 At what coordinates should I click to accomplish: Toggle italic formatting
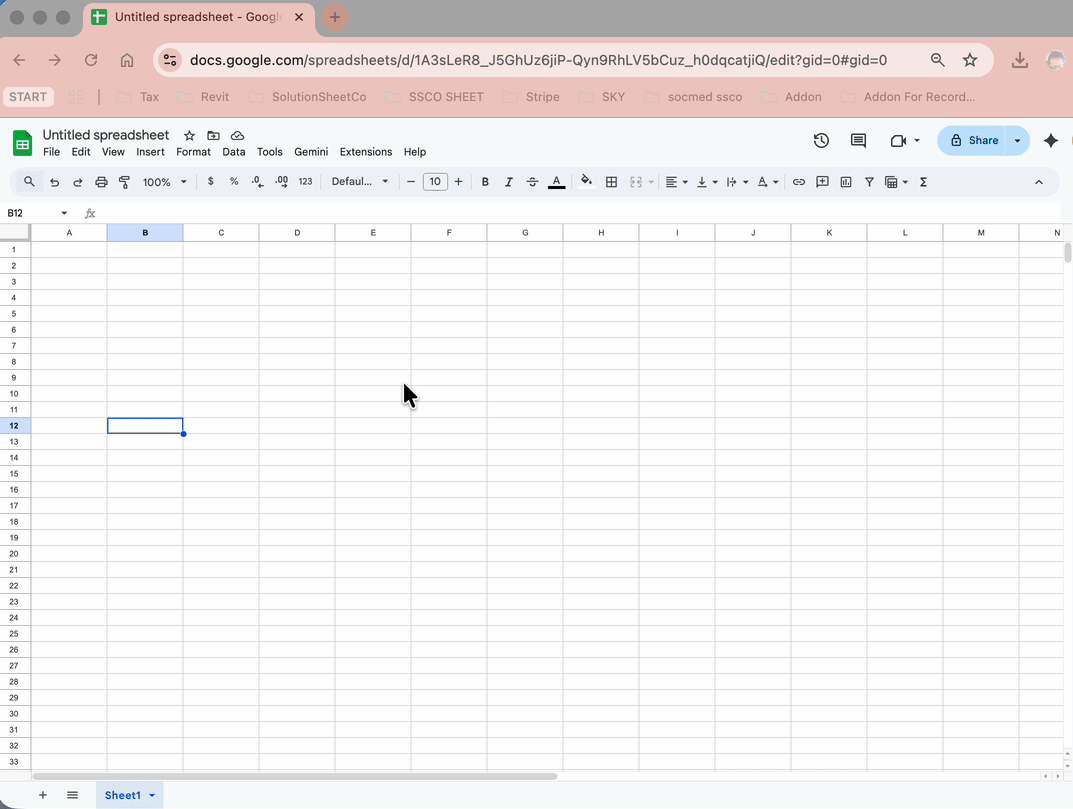(x=509, y=182)
